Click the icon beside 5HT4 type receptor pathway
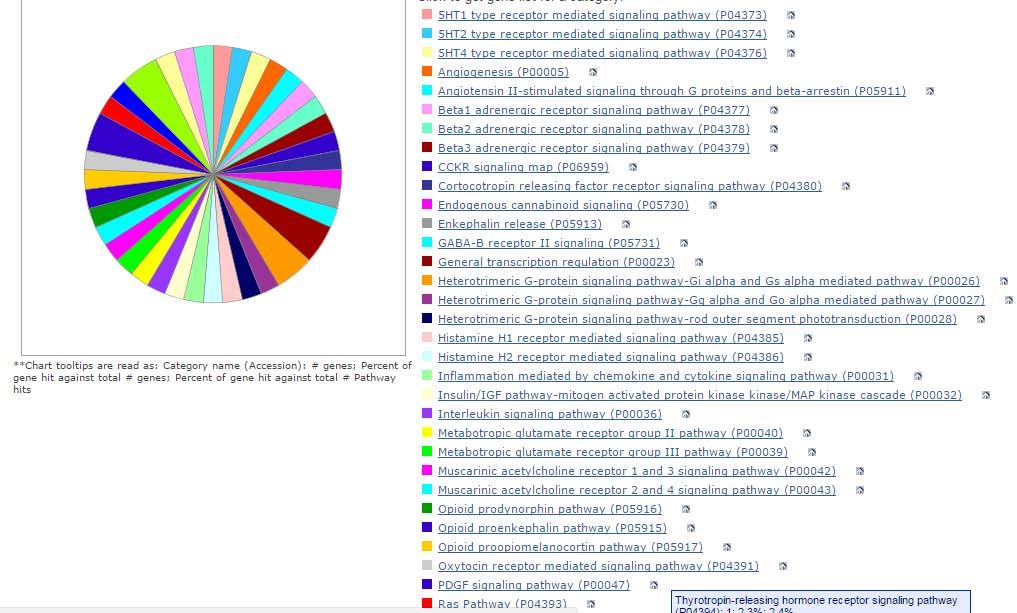Viewport: 1017px width, 613px height. (791, 53)
